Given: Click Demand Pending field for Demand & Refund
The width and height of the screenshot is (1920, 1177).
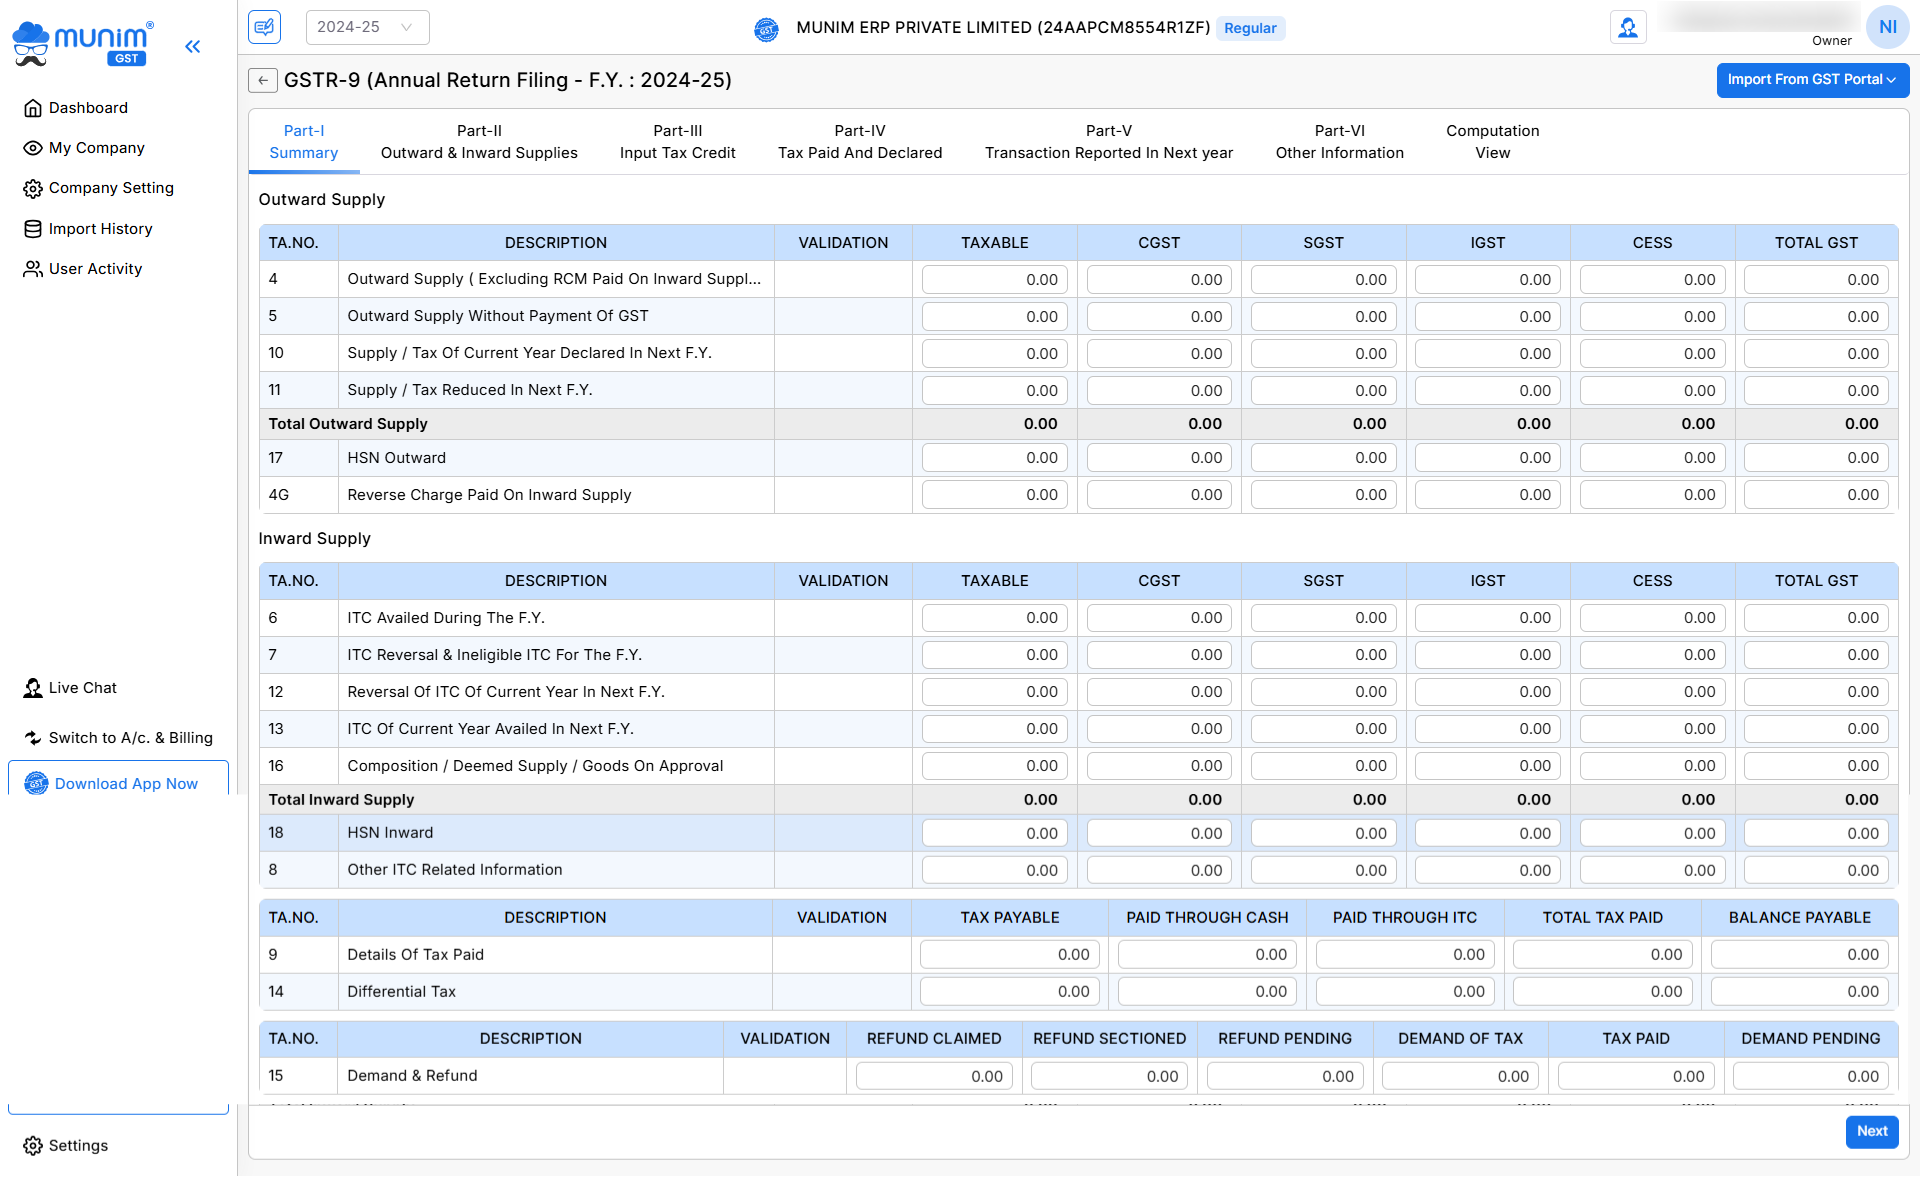Looking at the screenshot, I should [1811, 1077].
